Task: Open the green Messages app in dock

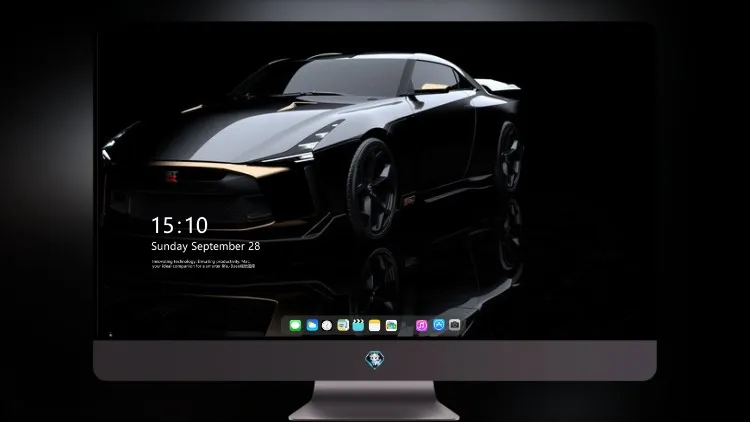Action: (295, 326)
